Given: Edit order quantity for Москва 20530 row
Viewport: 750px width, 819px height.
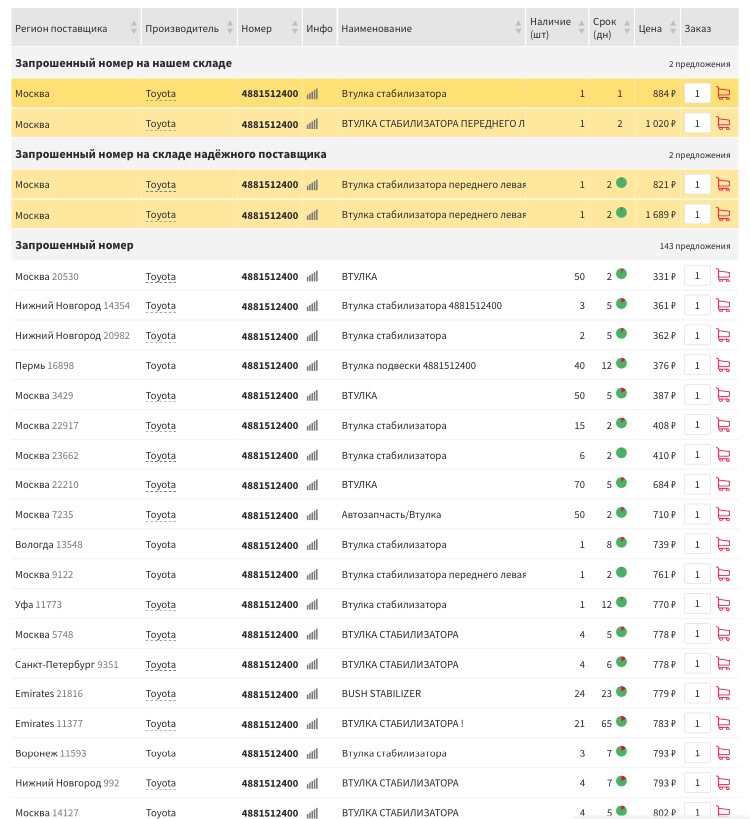Looking at the screenshot, I should [x=697, y=276].
